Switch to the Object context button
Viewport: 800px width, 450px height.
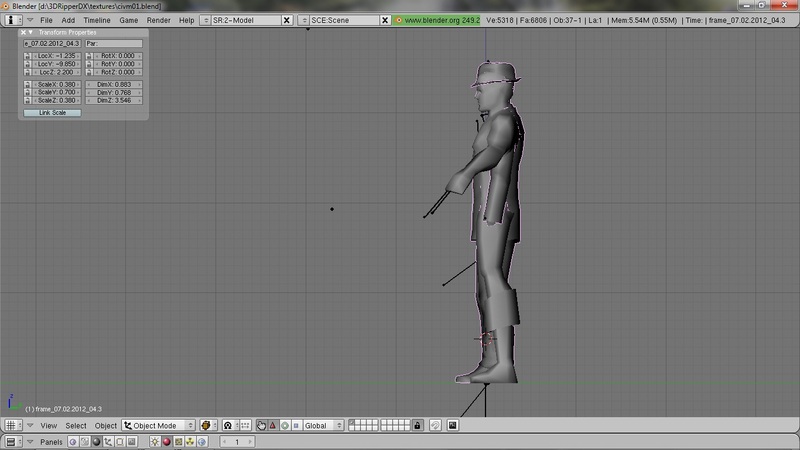click(108, 441)
